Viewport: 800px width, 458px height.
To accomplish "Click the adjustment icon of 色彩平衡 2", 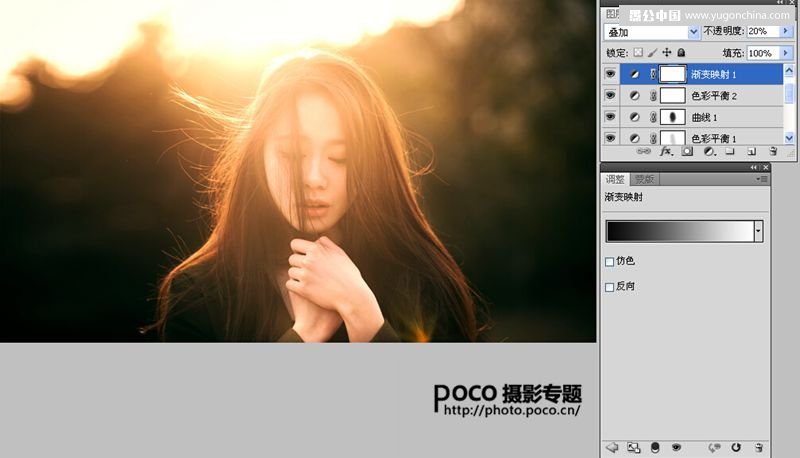I will click(634, 95).
